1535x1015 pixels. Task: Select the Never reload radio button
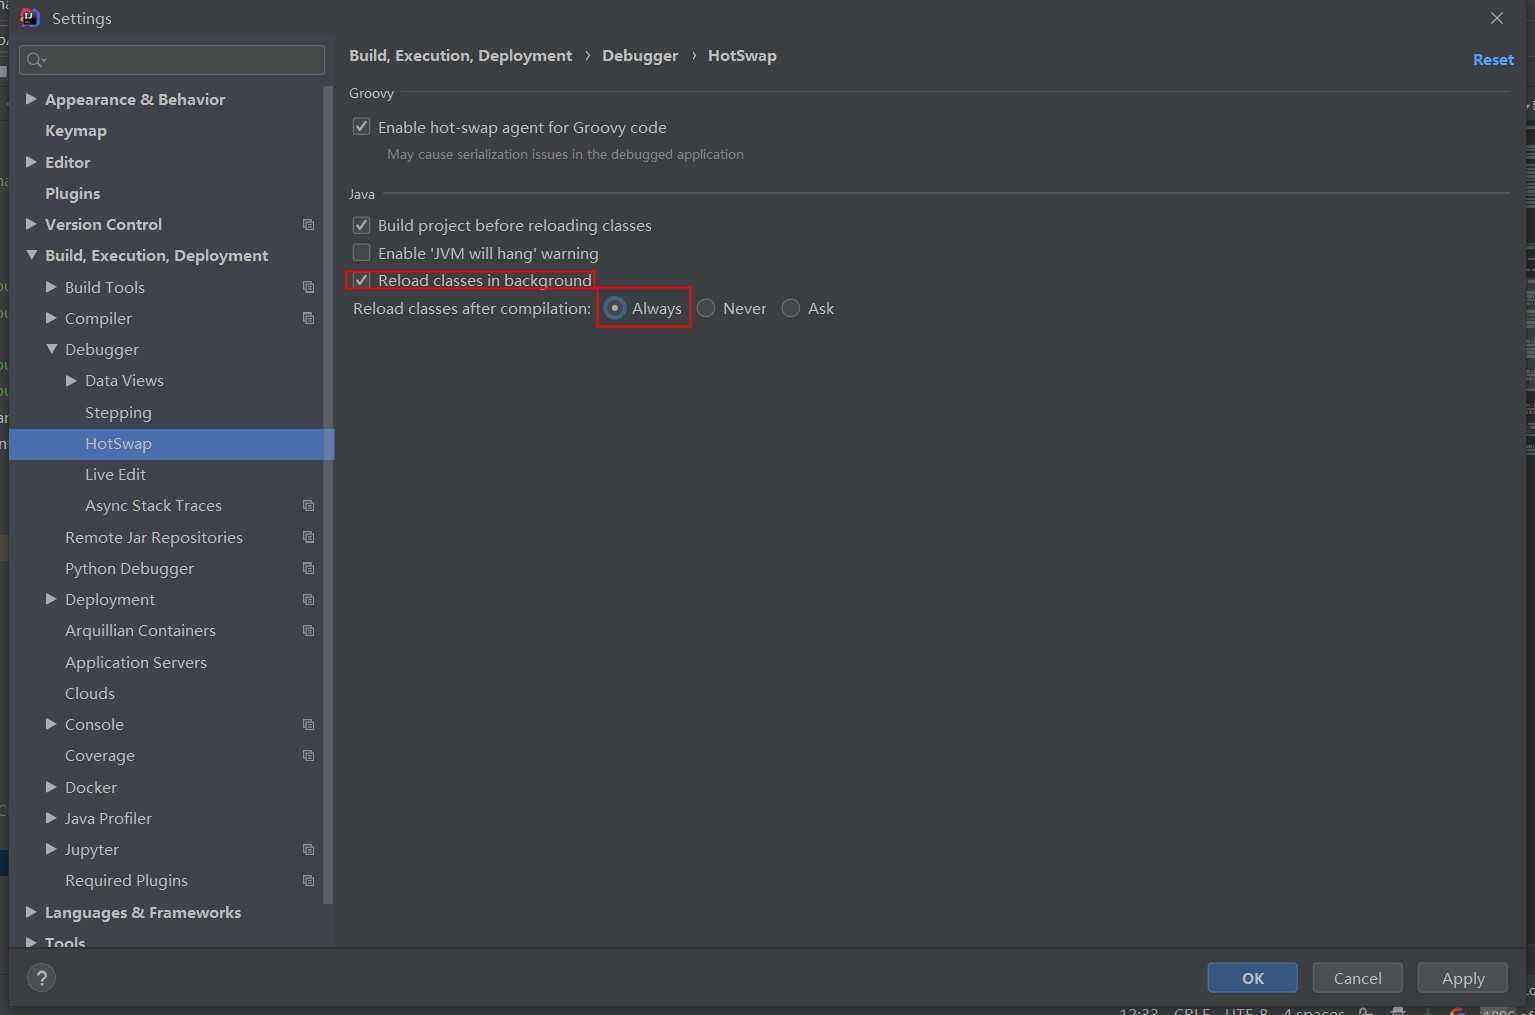click(707, 309)
